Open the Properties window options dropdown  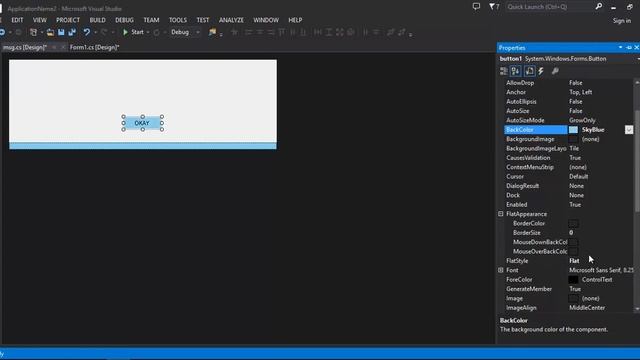[x=620, y=48]
